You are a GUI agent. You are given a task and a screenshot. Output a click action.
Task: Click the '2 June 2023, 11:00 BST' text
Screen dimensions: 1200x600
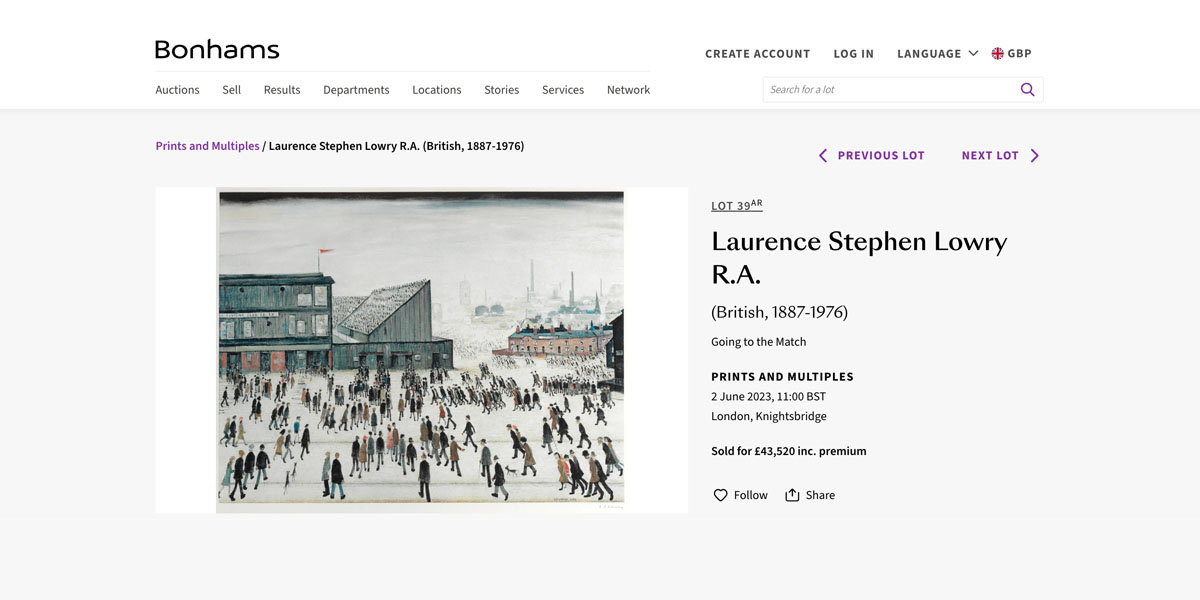point(769,397)
